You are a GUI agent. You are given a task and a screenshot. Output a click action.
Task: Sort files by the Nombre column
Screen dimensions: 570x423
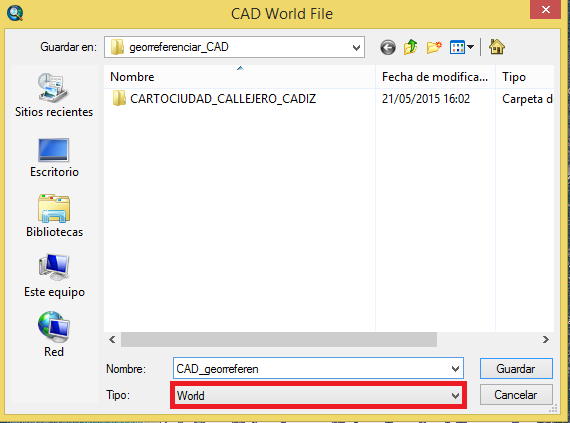240,77
